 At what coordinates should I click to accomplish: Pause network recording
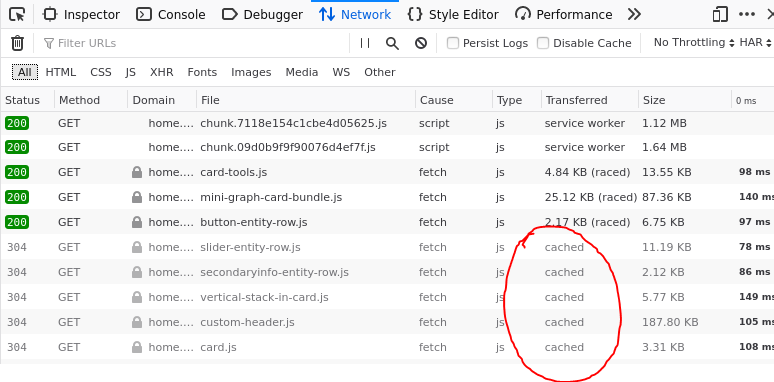click(365, 43)
